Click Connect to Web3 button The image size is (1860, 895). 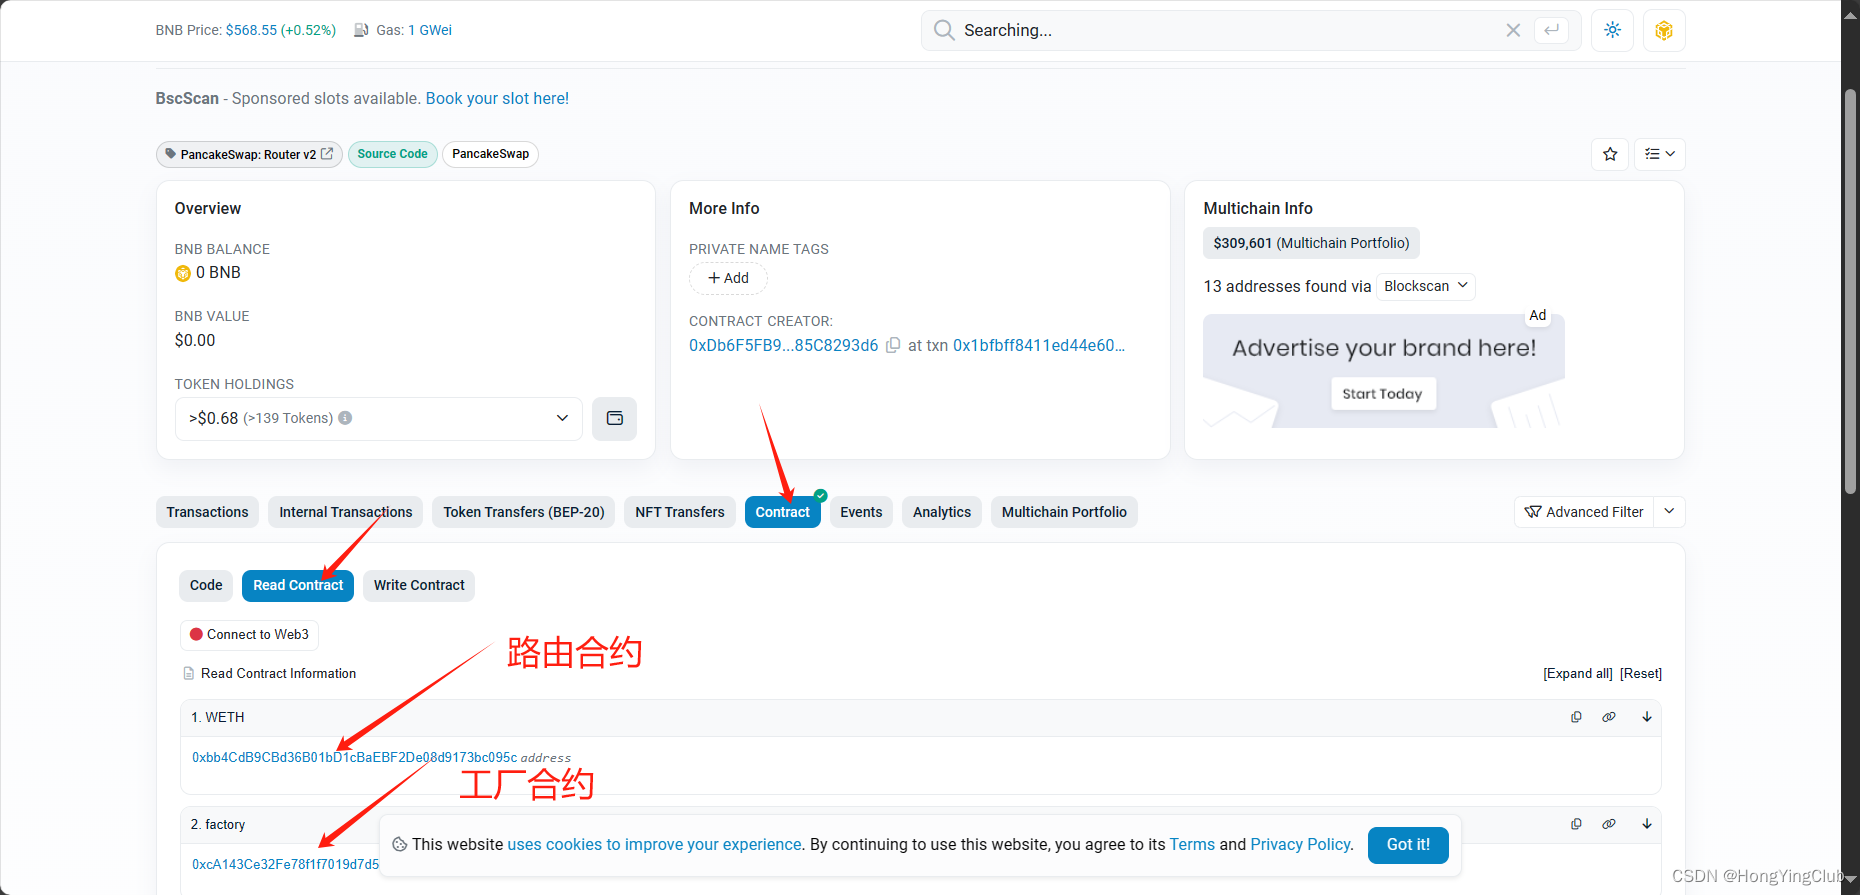coord(249,635)
